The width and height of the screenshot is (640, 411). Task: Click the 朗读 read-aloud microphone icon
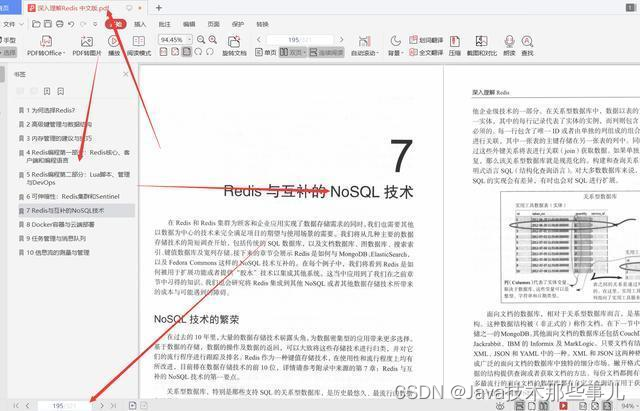509,46
